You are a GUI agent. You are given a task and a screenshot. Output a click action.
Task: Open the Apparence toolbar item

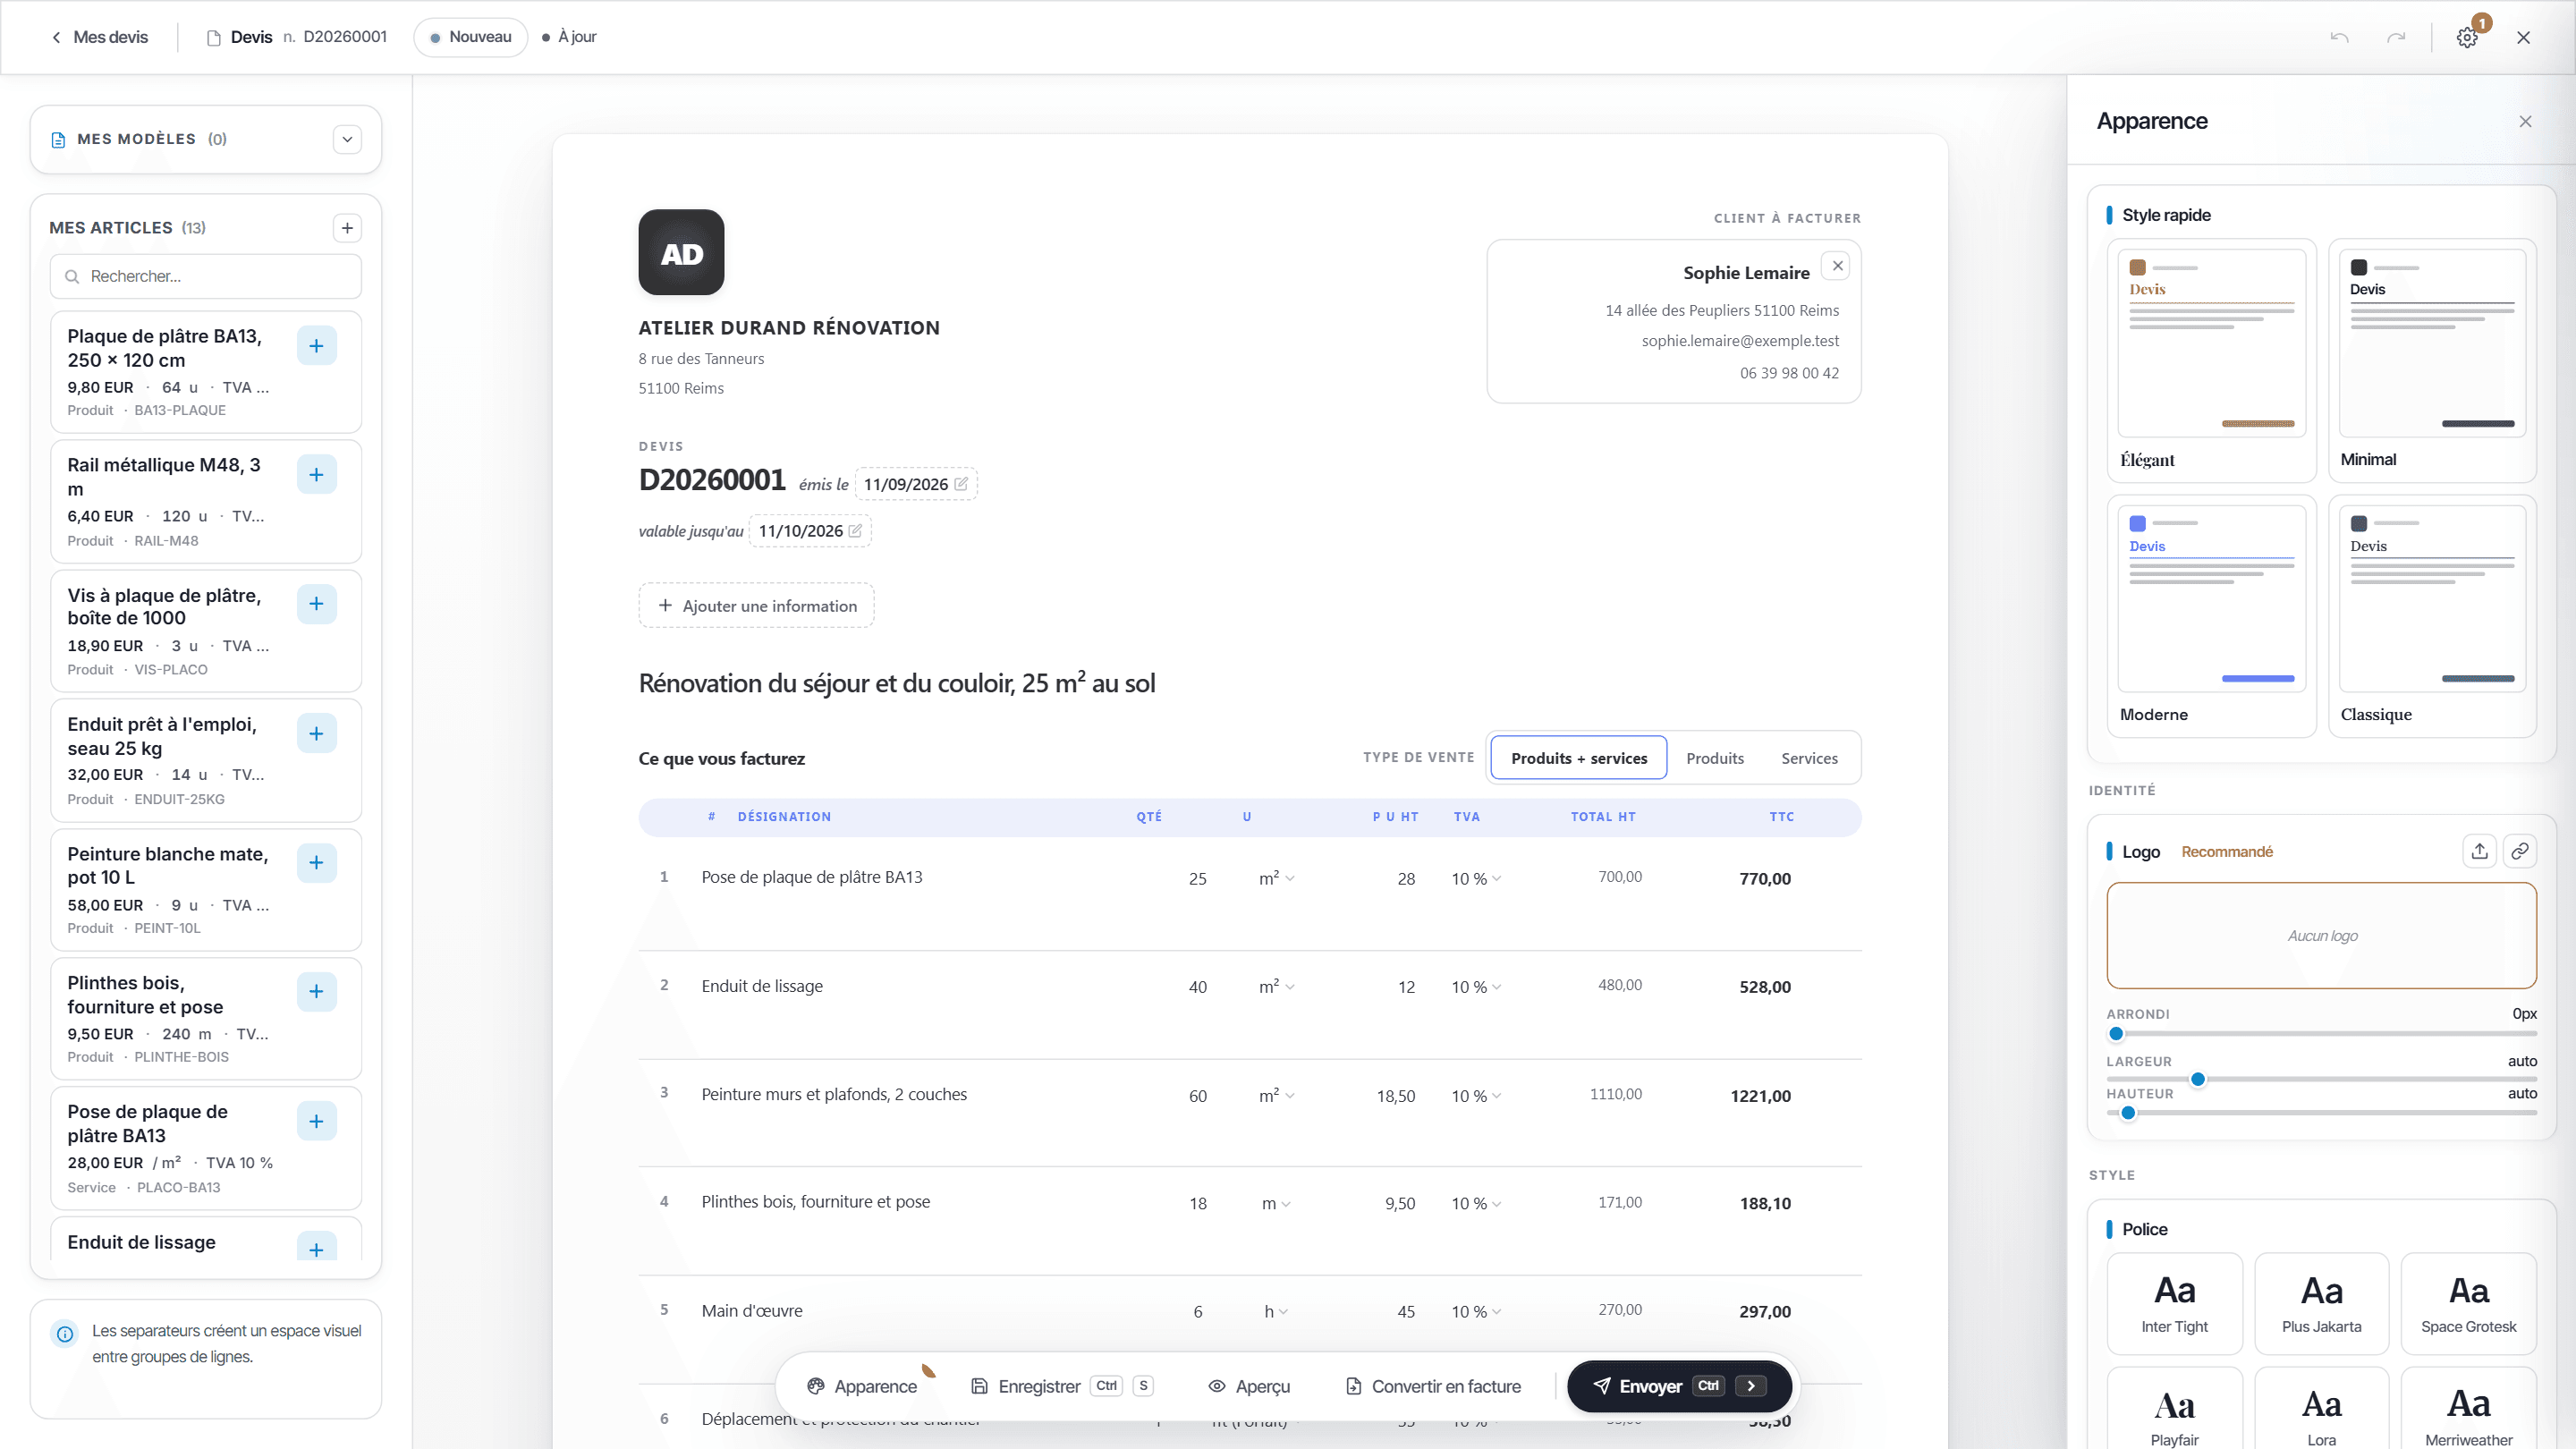tap(862, 1387)
